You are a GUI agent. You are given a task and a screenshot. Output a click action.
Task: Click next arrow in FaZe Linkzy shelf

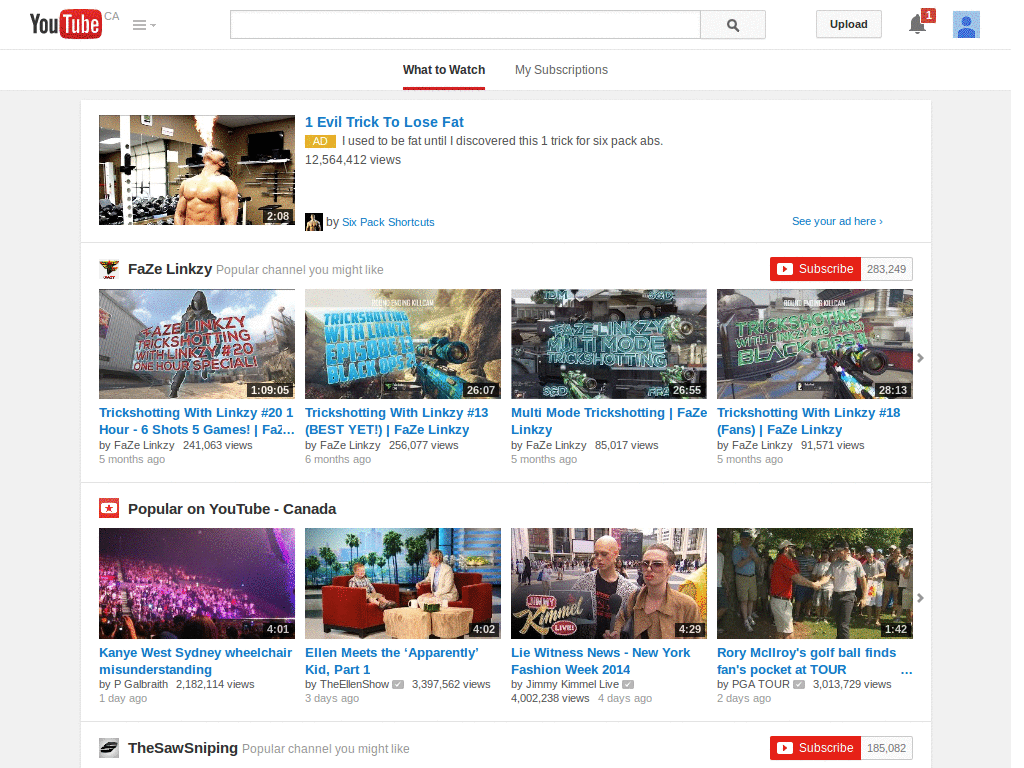coord(920,358)
